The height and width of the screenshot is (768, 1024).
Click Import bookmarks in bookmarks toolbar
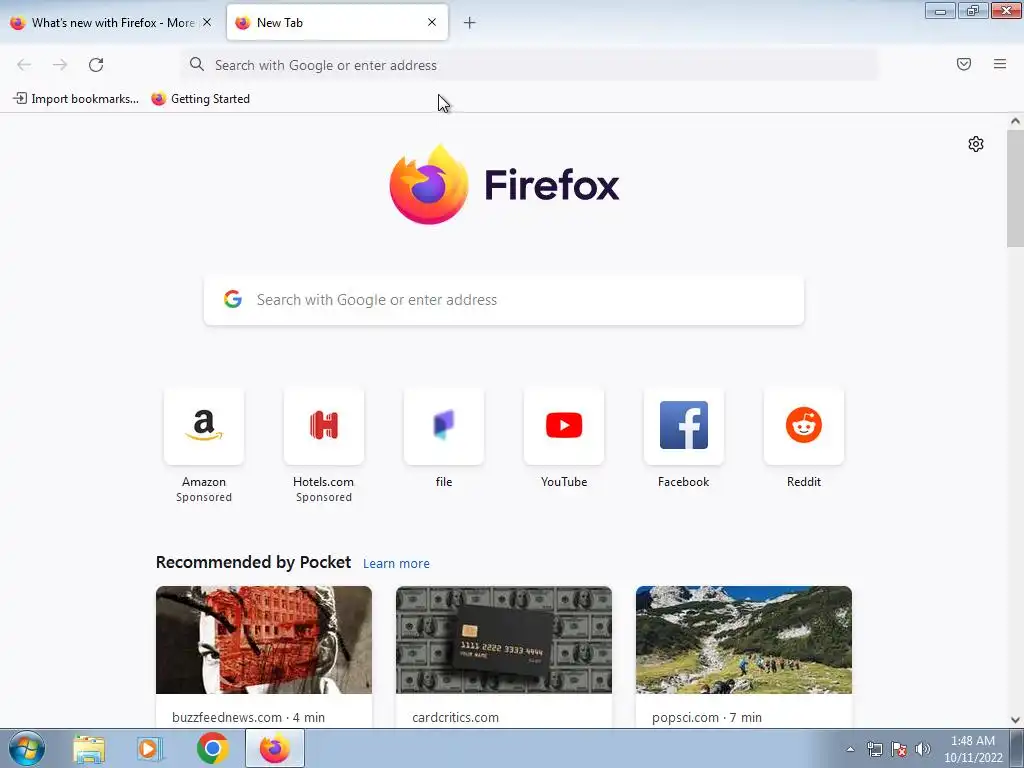[76, 99]
